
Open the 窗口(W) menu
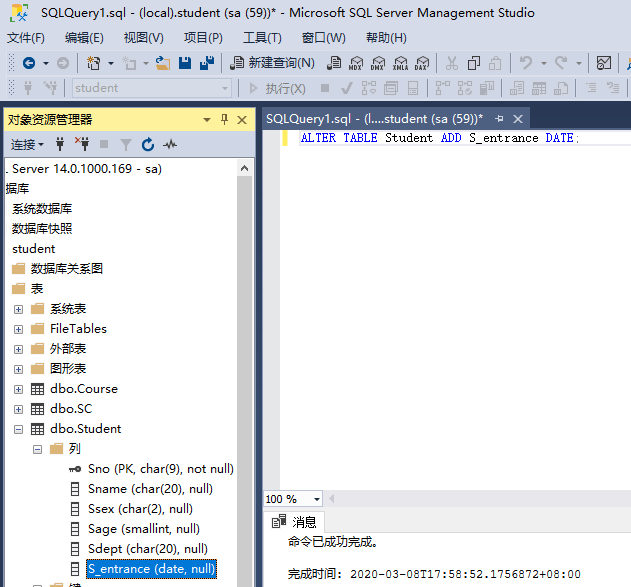click(x=324, y=38)
